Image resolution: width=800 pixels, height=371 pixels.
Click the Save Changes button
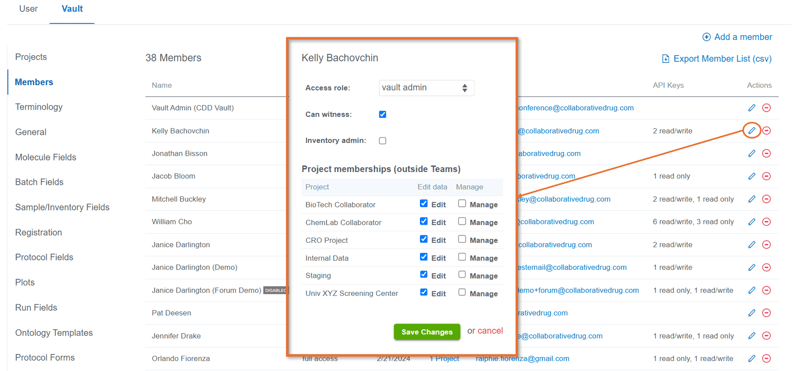[427, 332]
